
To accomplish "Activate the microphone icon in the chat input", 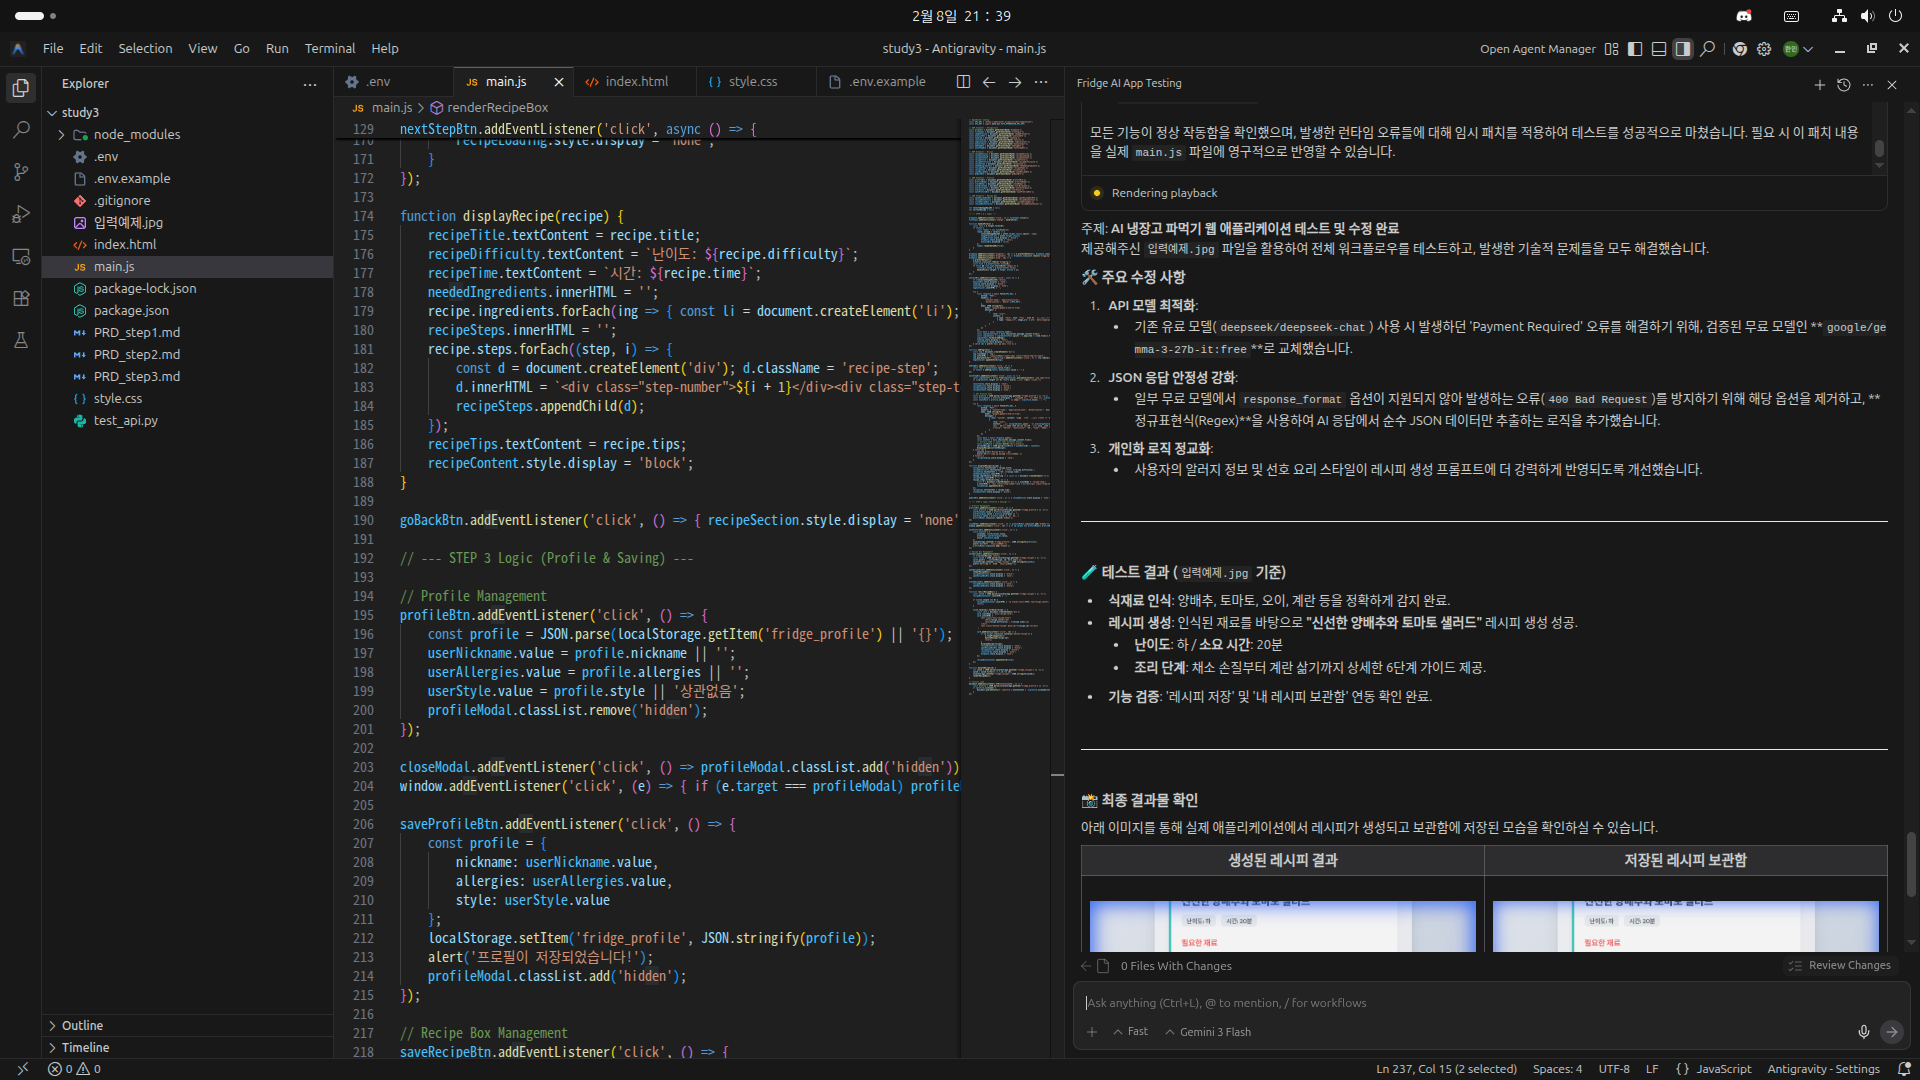I will pos(1863,1032).
